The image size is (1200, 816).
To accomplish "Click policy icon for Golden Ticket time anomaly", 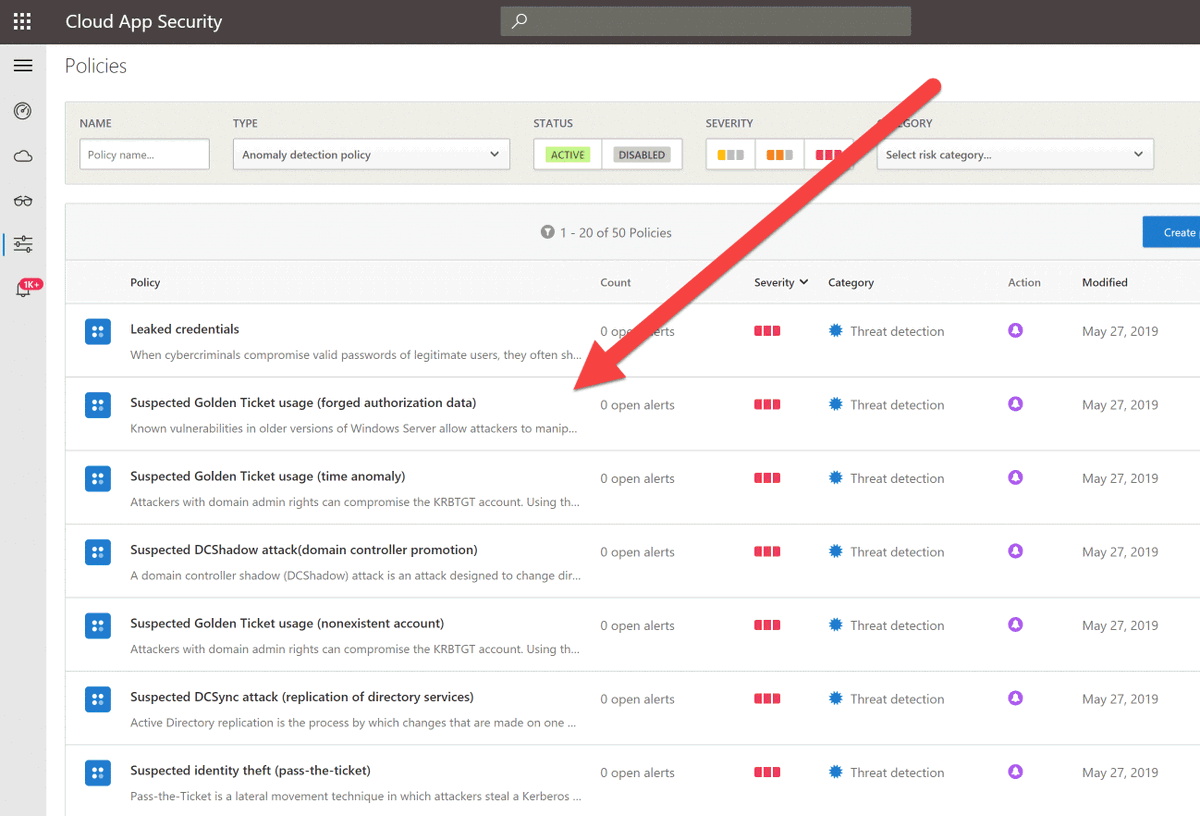I will (x=97, y=478).
